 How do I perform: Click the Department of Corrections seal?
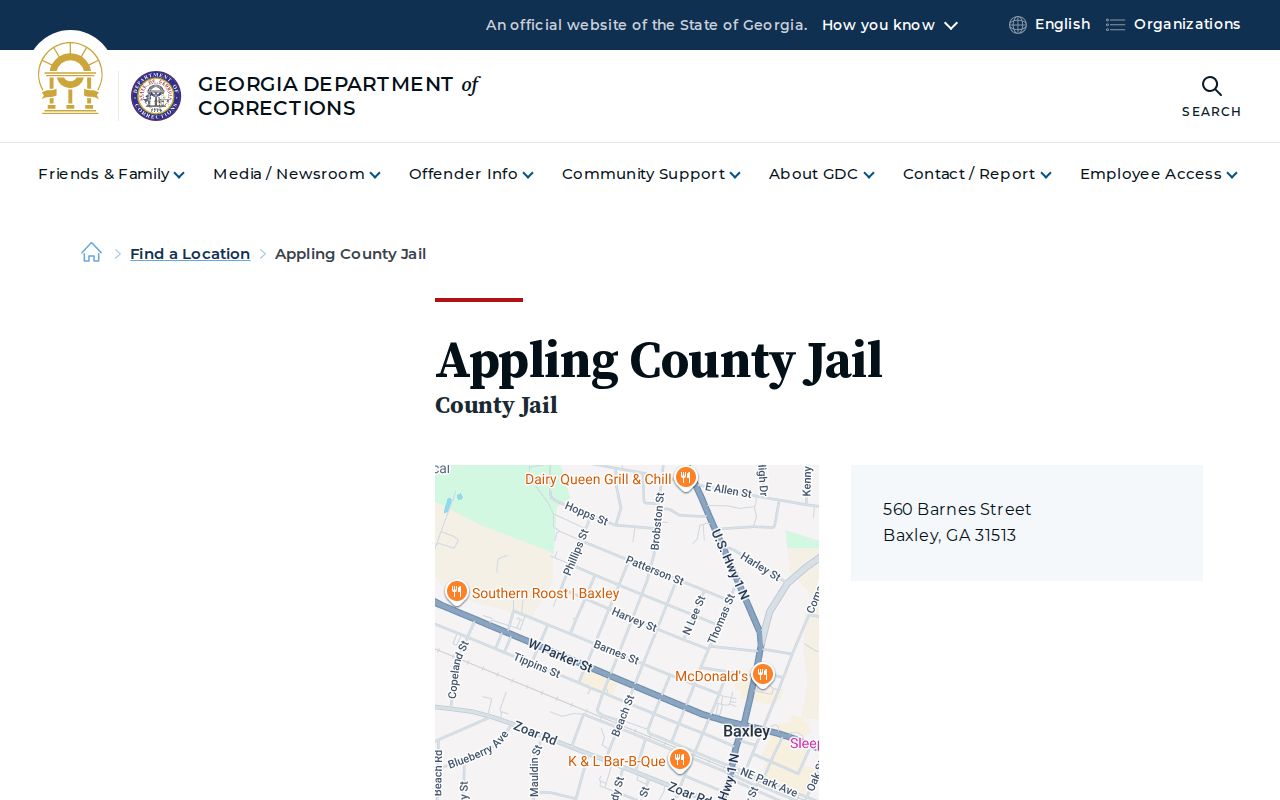click(x=156, y=96)
